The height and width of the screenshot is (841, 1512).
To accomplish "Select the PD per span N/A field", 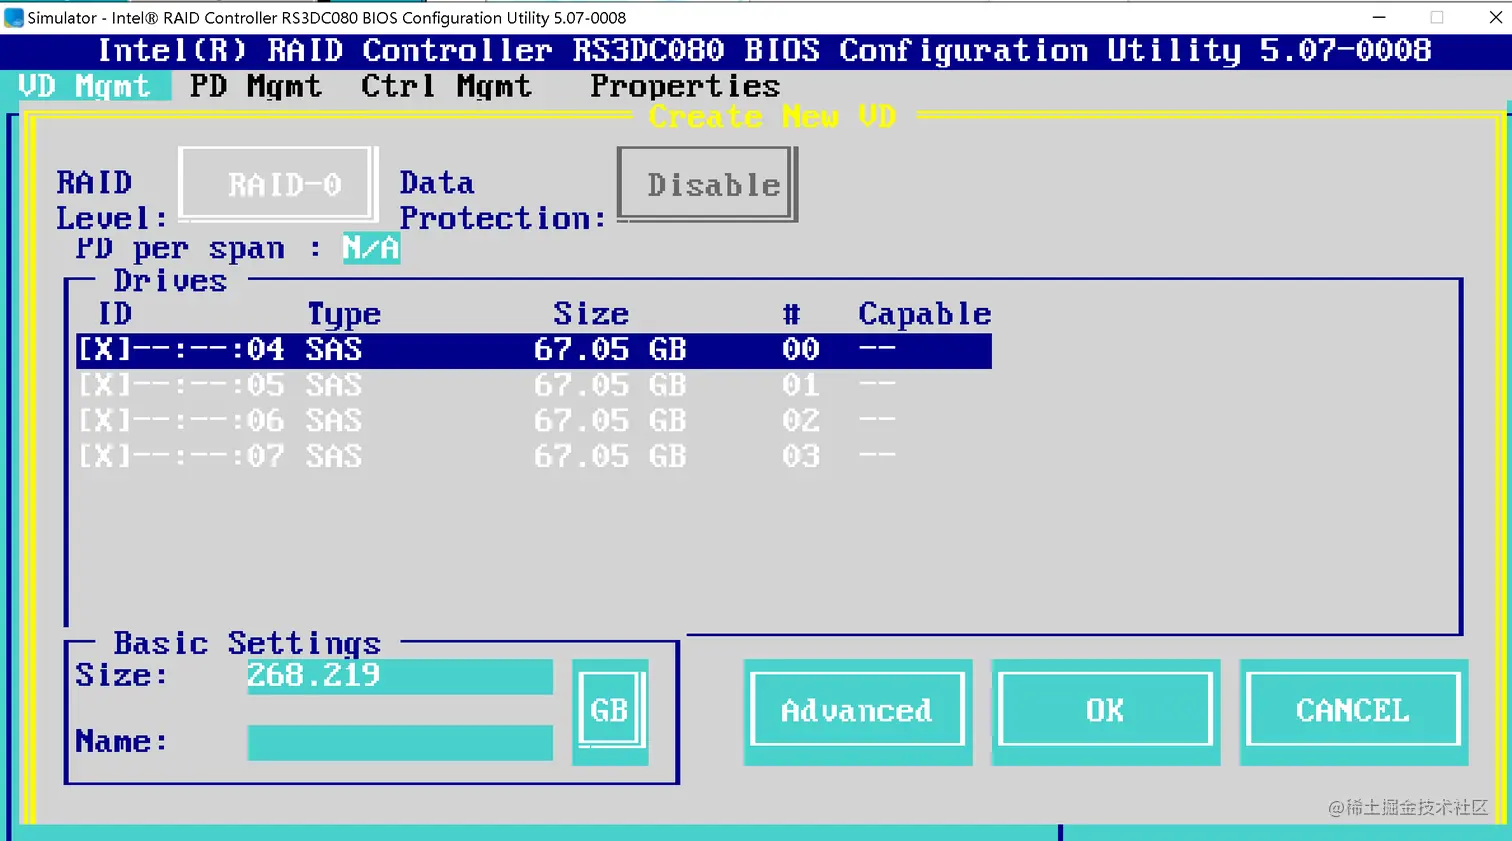I will pyautogui.click(x=371, y=248).
